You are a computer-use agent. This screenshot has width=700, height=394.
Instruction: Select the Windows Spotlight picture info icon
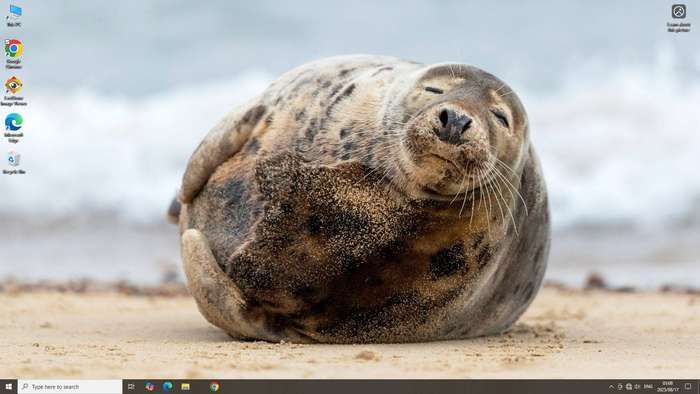point(679,18)
